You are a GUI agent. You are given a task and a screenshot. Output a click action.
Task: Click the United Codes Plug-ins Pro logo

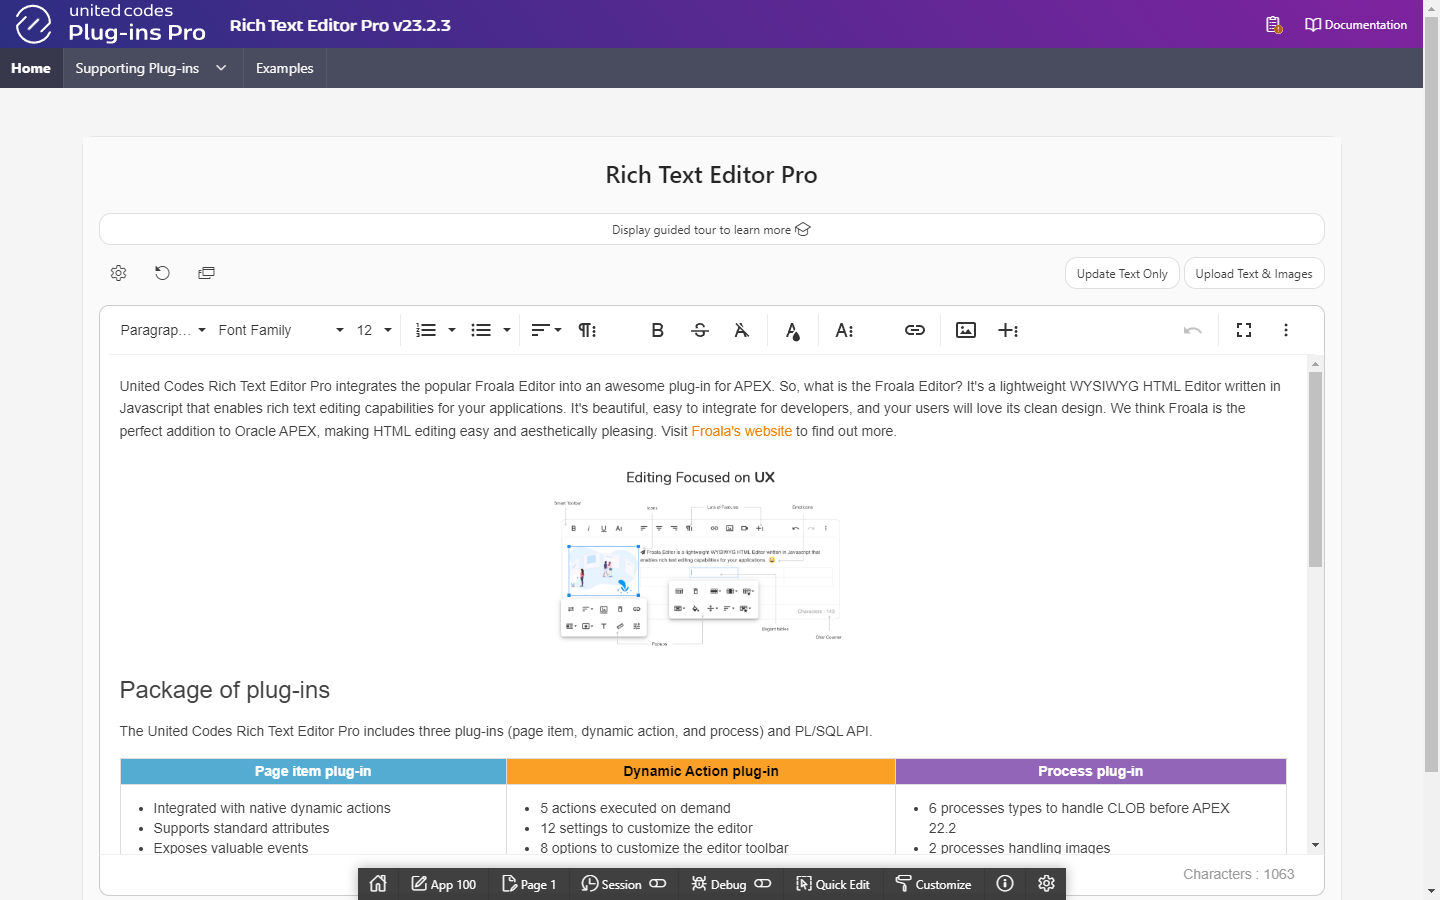(x=110, y=23)
